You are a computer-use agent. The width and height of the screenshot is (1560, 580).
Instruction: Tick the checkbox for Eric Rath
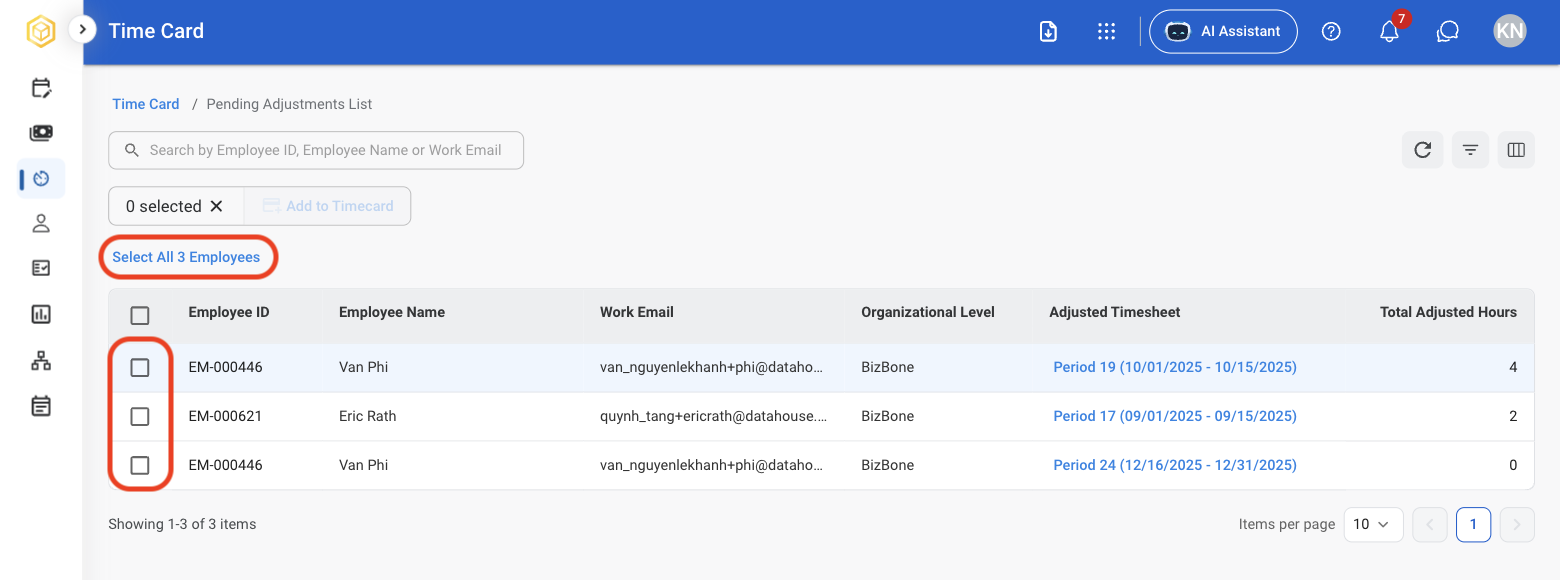[x=140, y=416]
